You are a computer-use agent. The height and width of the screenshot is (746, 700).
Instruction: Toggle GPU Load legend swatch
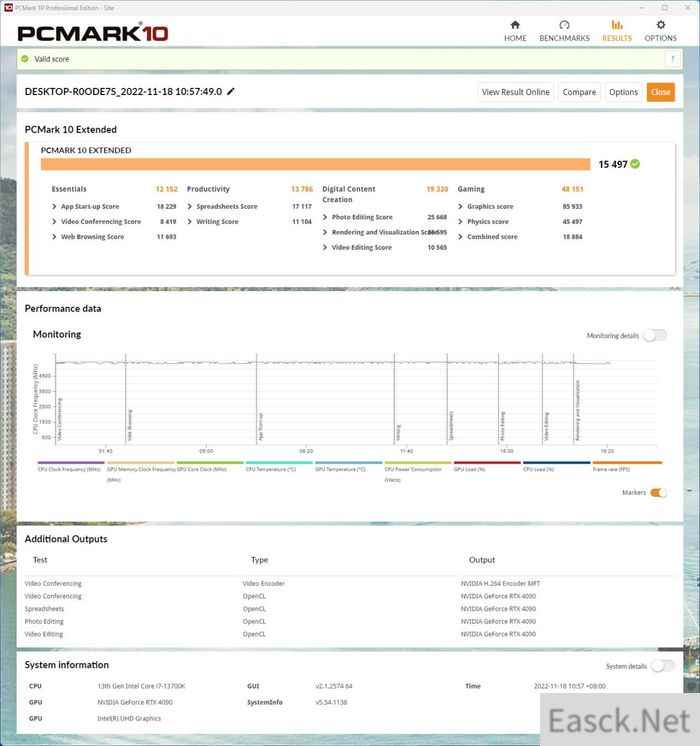(x=487, y=462)
